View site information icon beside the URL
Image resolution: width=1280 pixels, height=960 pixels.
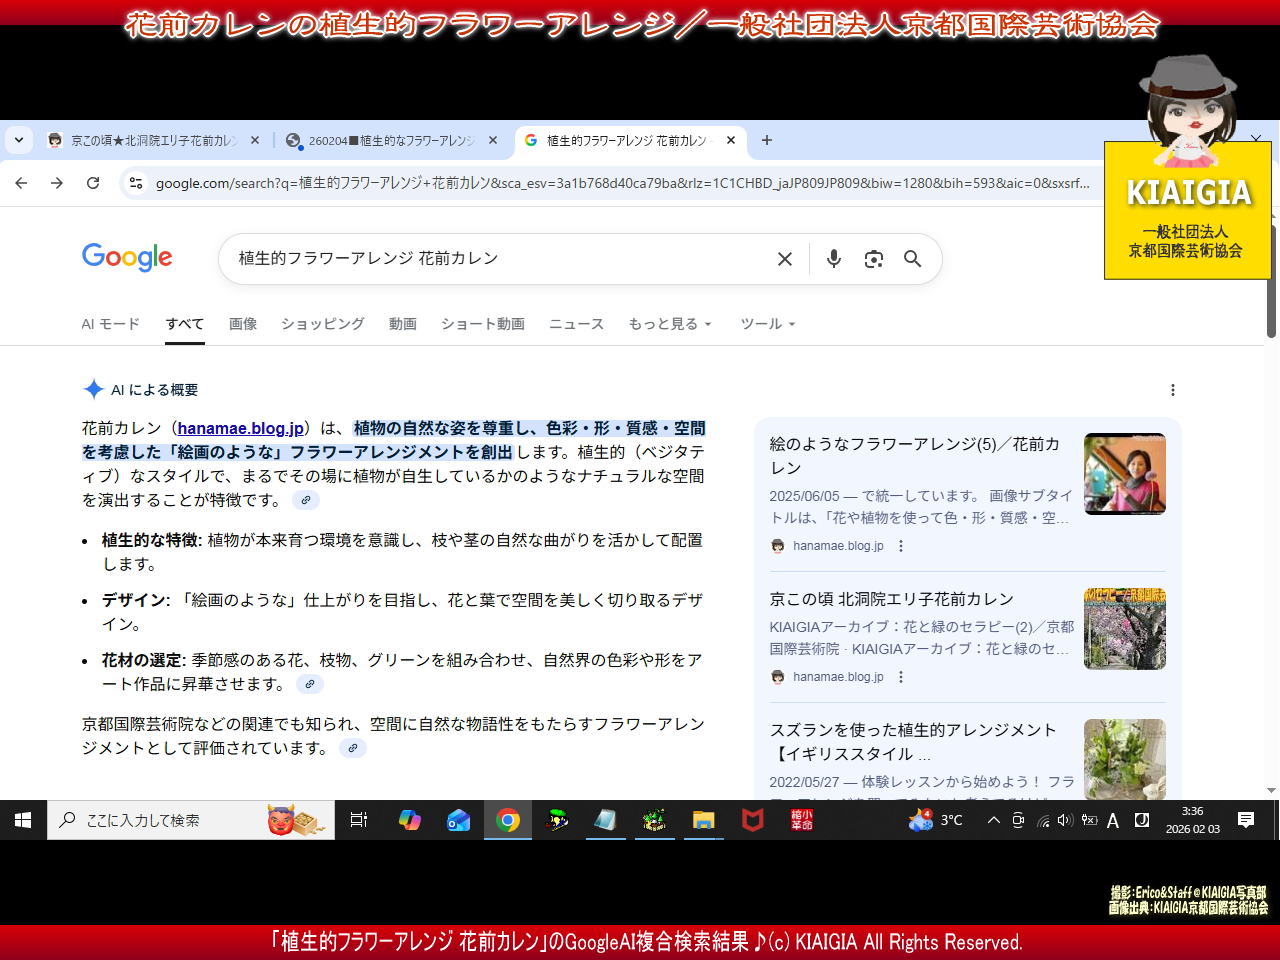136,183
